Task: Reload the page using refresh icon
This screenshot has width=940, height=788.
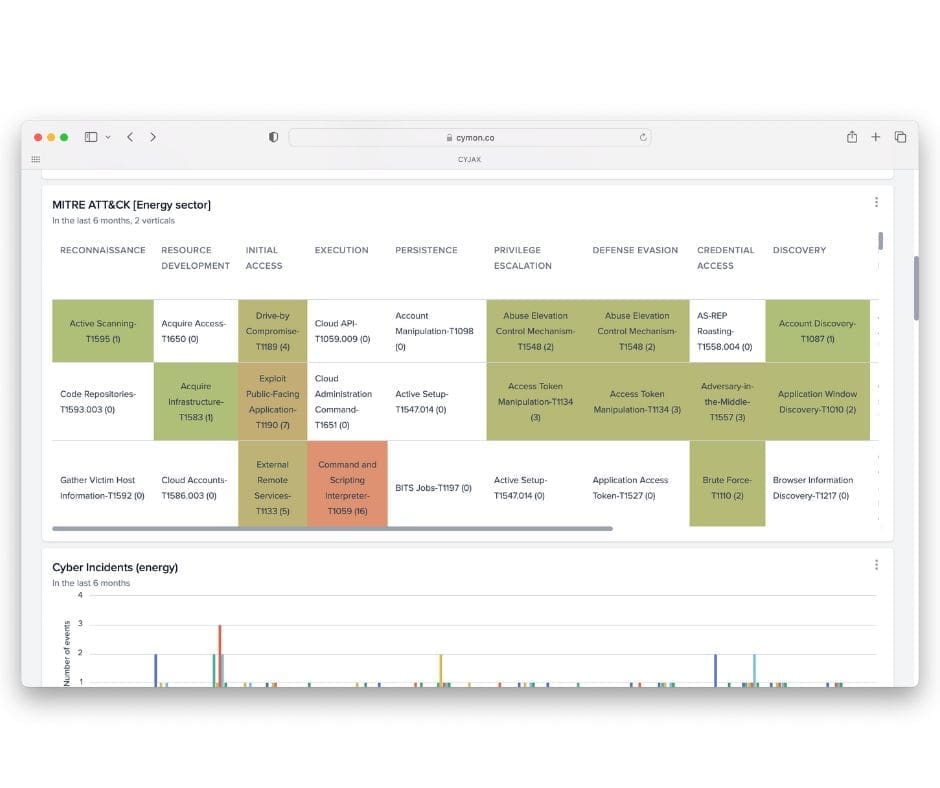Action: 642,137
